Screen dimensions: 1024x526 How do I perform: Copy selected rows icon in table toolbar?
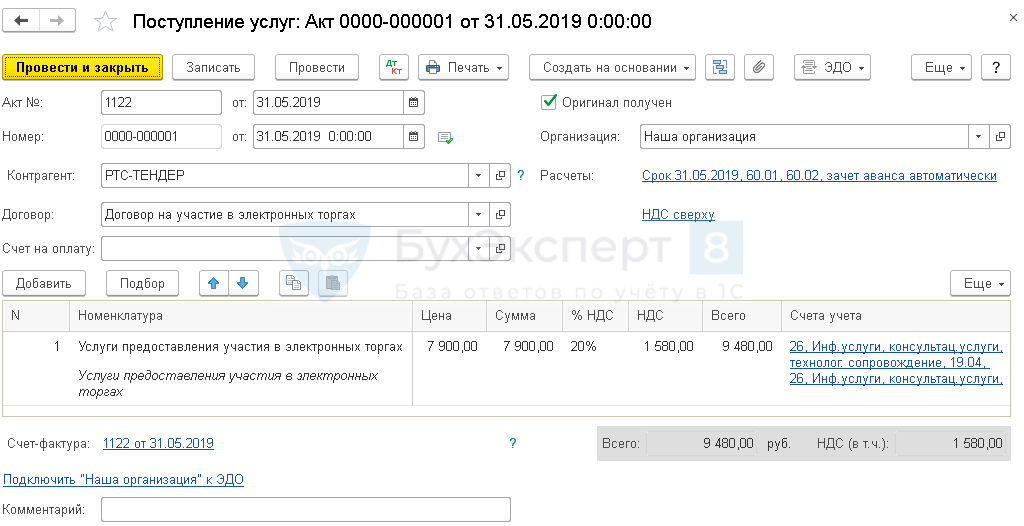click(293, 283)
